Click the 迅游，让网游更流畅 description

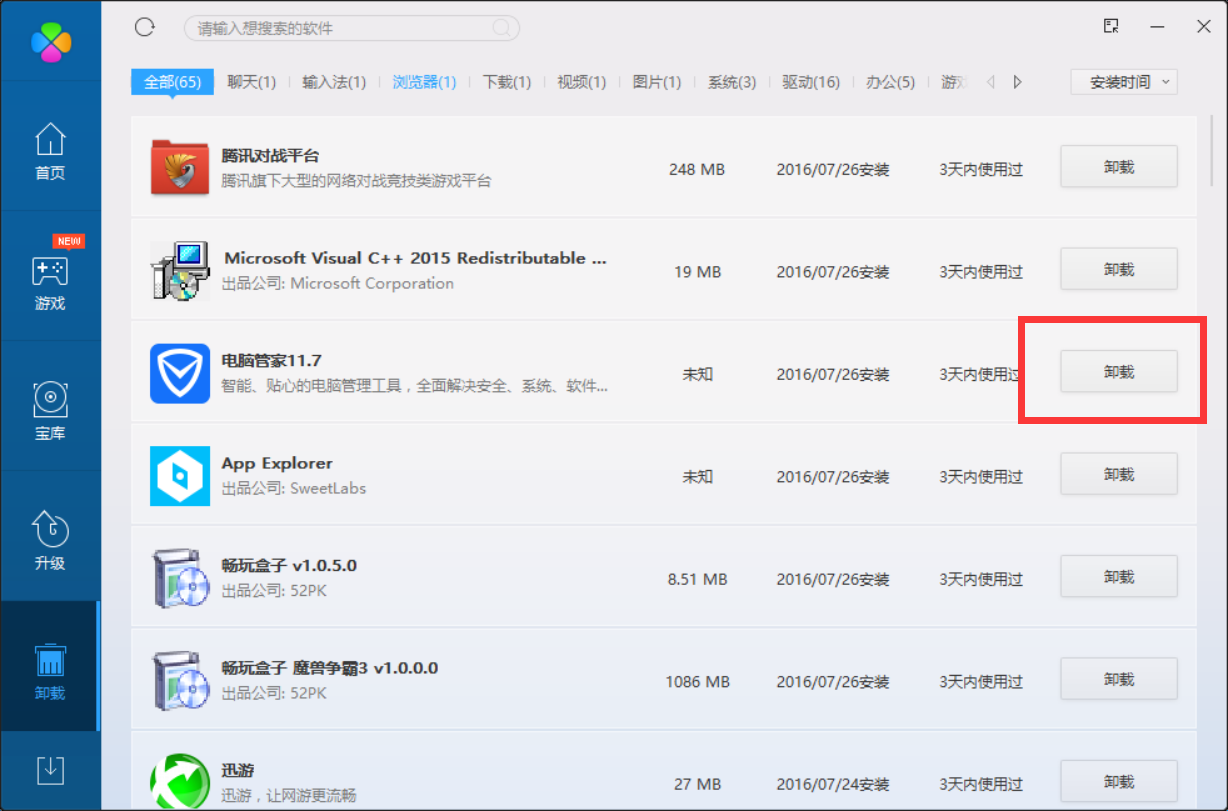[x=288, y=796]
